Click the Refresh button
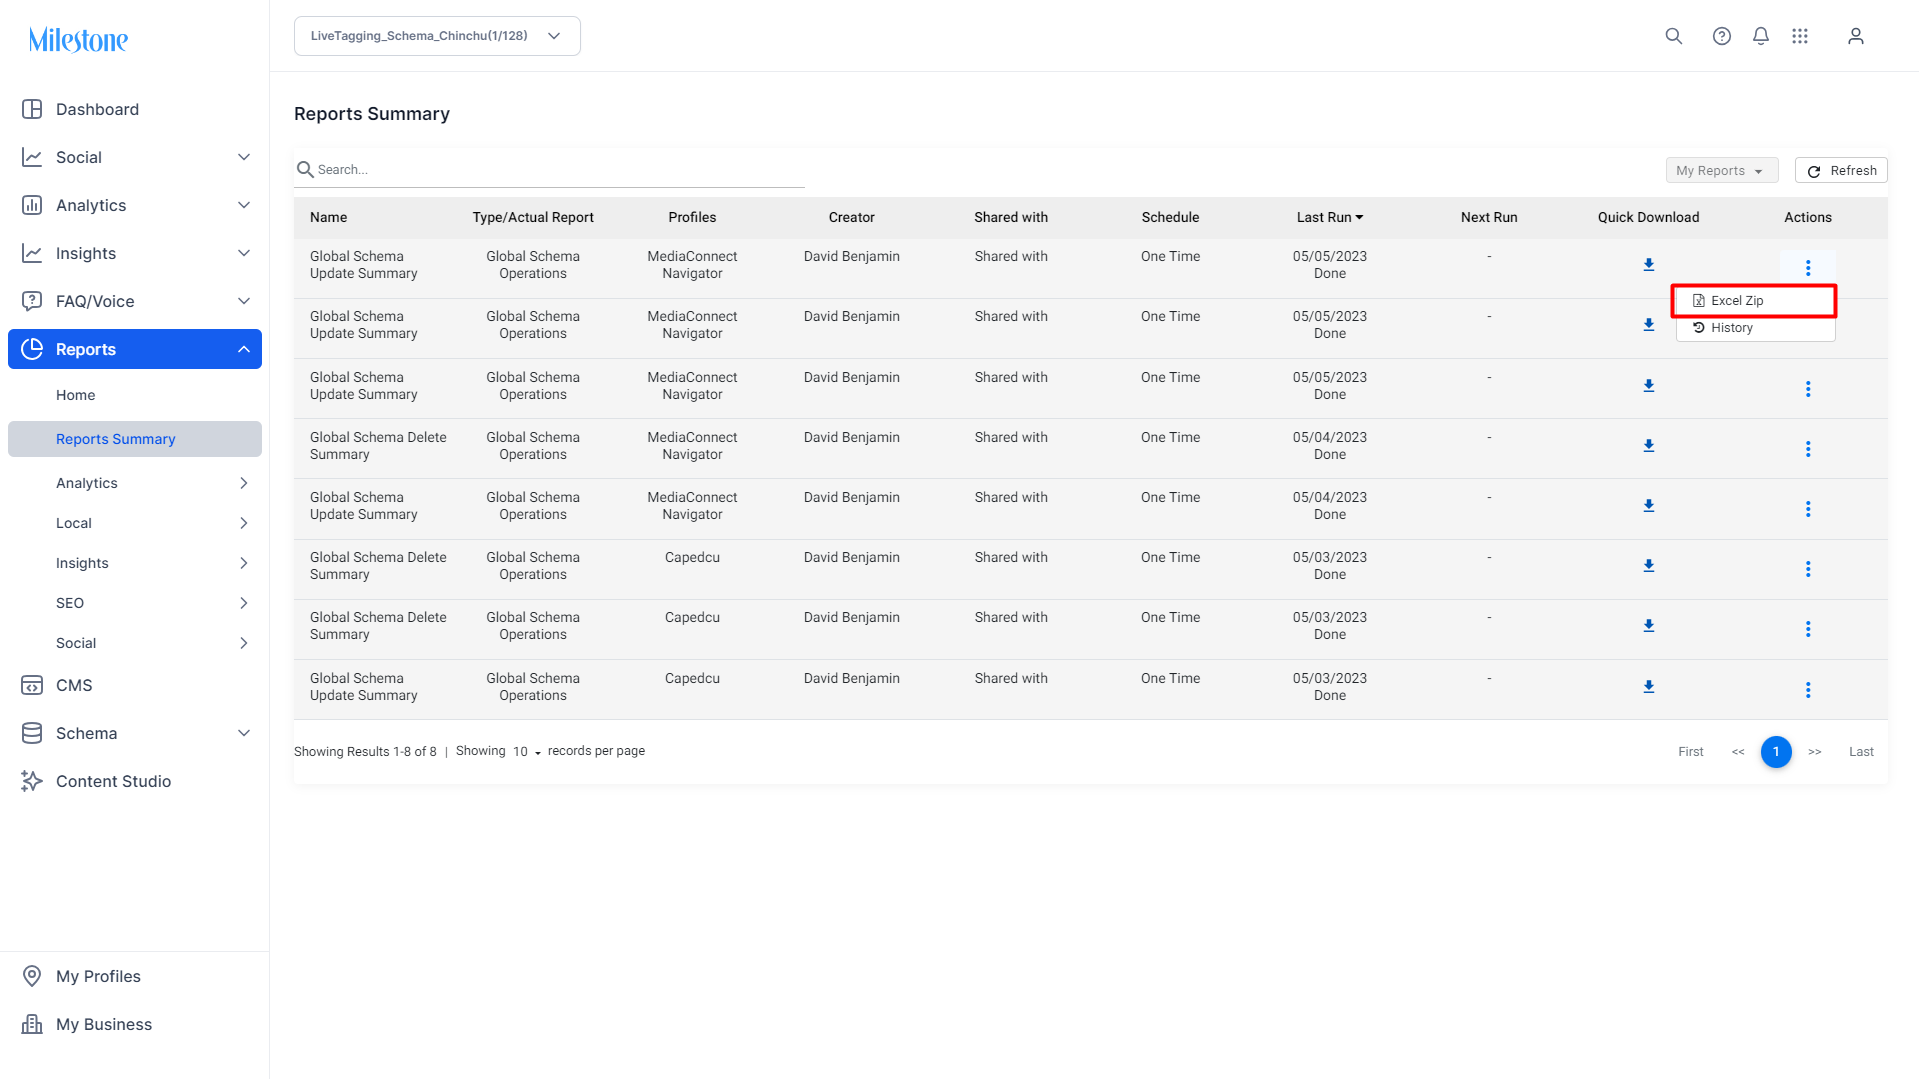Viewport: 1919px width, 1079px height. click(1841, 171)
